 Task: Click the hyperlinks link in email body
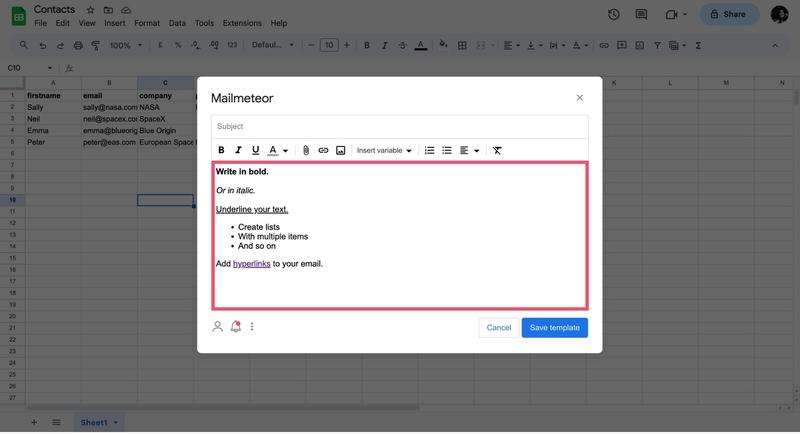point(252,264)
